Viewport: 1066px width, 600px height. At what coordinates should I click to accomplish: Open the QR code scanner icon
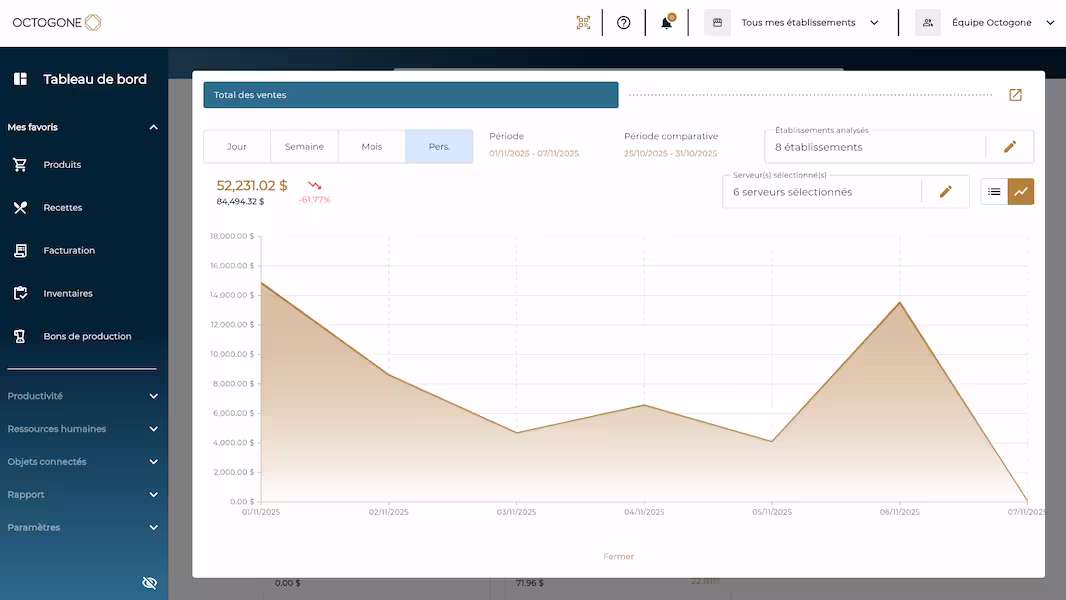(x=583, y=21)
